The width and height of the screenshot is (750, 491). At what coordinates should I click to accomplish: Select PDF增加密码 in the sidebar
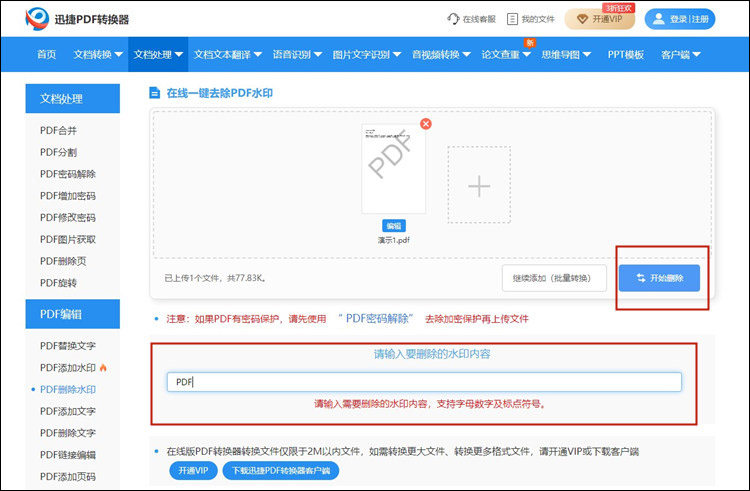68,196
